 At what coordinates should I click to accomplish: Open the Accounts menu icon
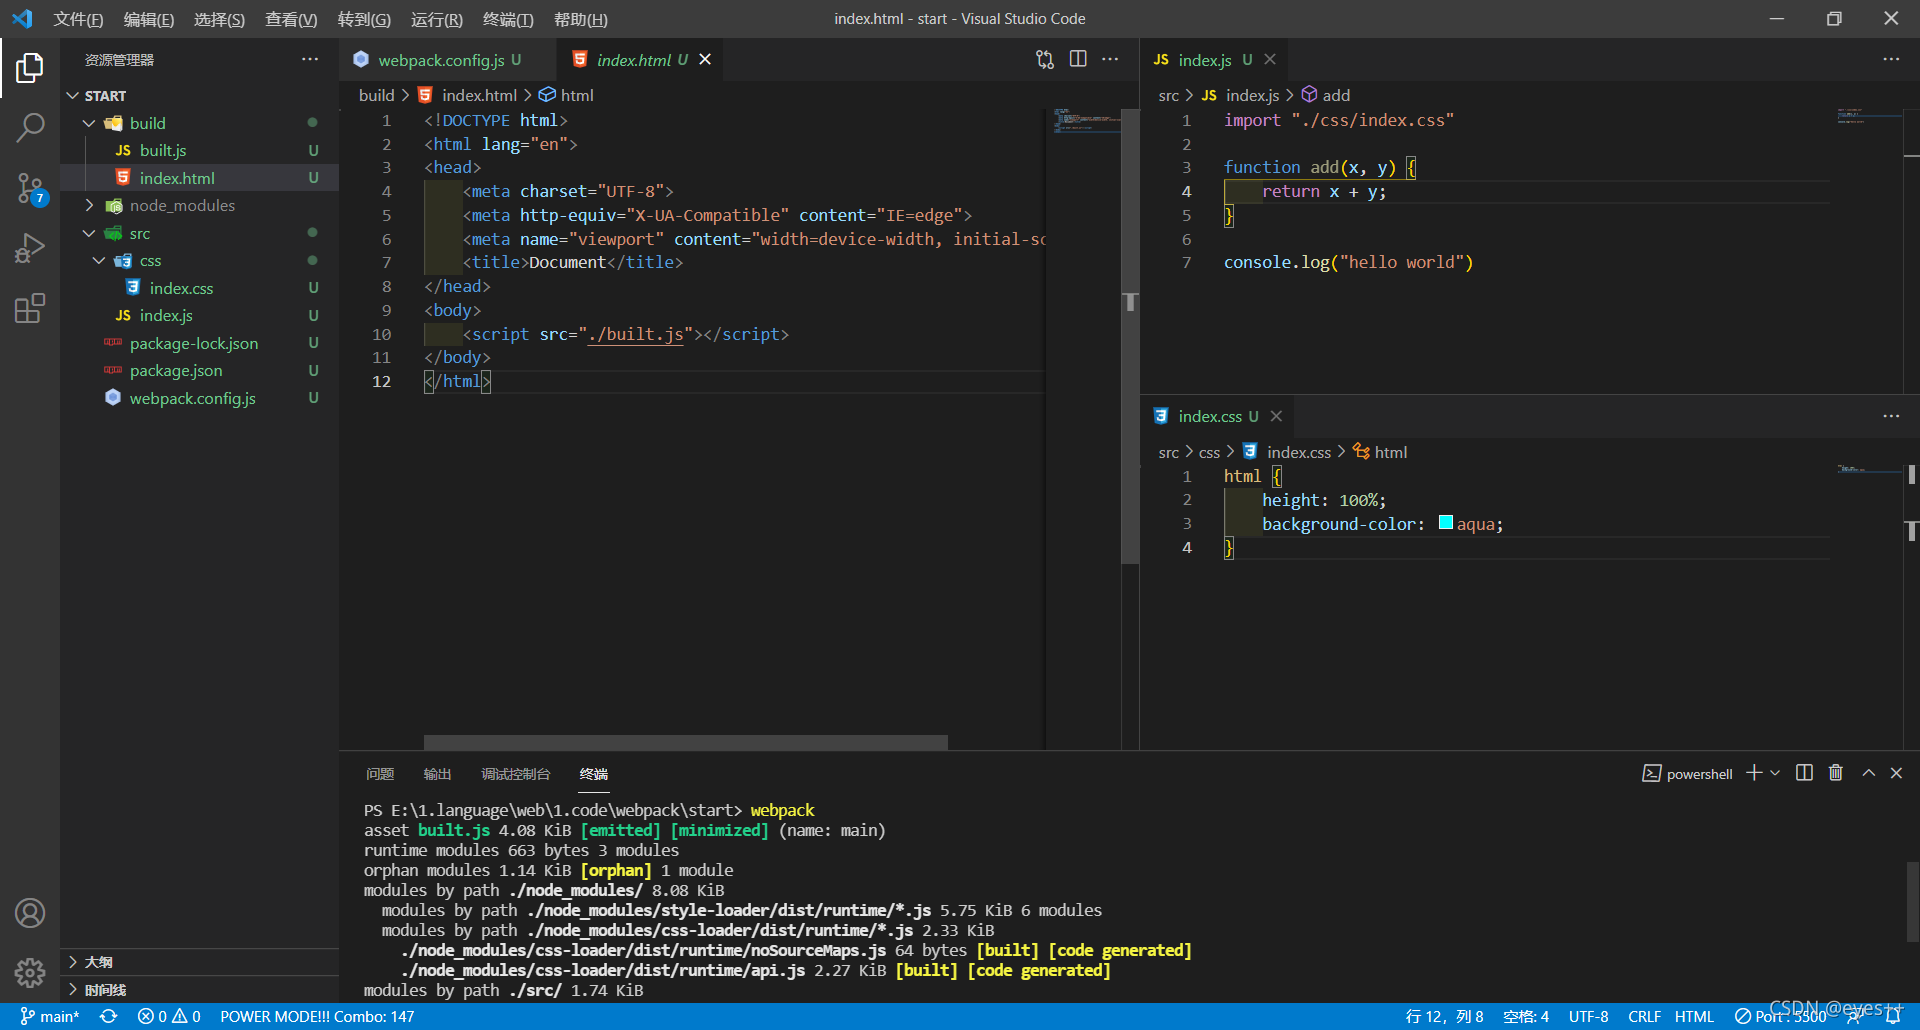coord(30,913)
